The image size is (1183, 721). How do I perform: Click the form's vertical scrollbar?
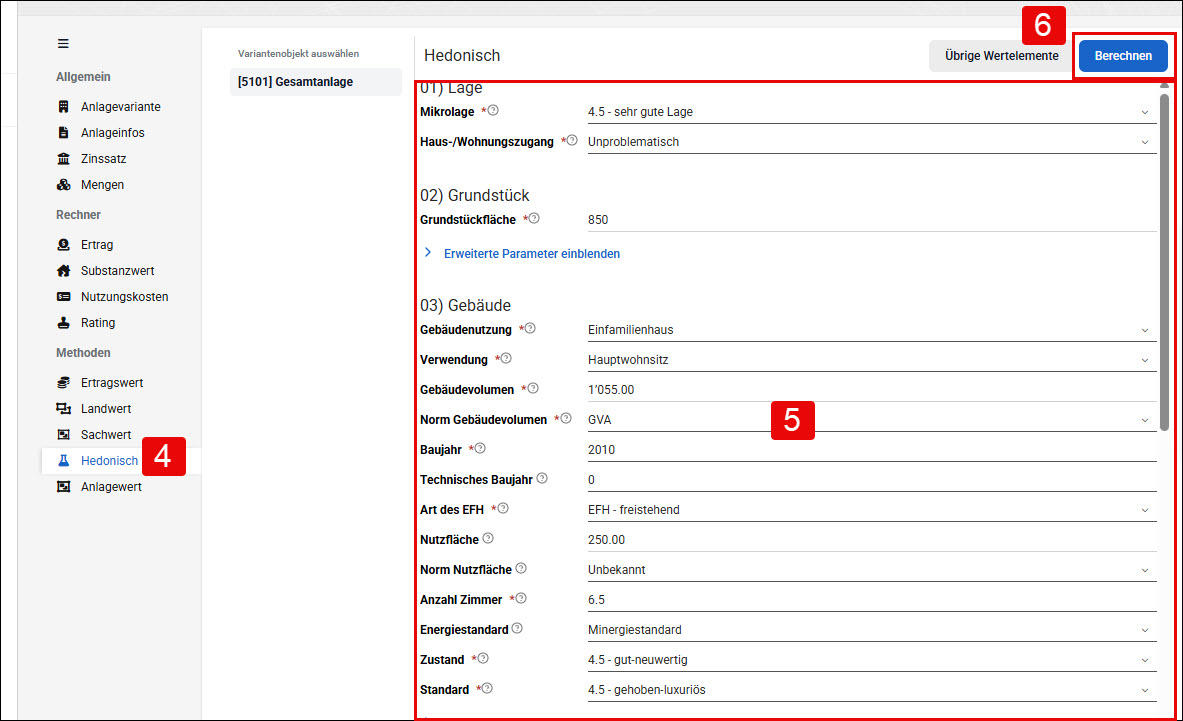click(1164, 260)
